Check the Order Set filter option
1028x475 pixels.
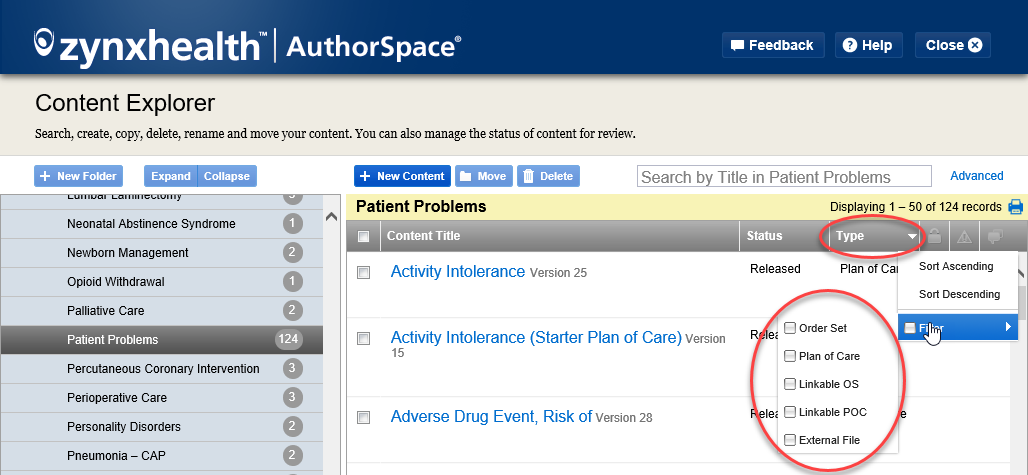click(791, 328)
